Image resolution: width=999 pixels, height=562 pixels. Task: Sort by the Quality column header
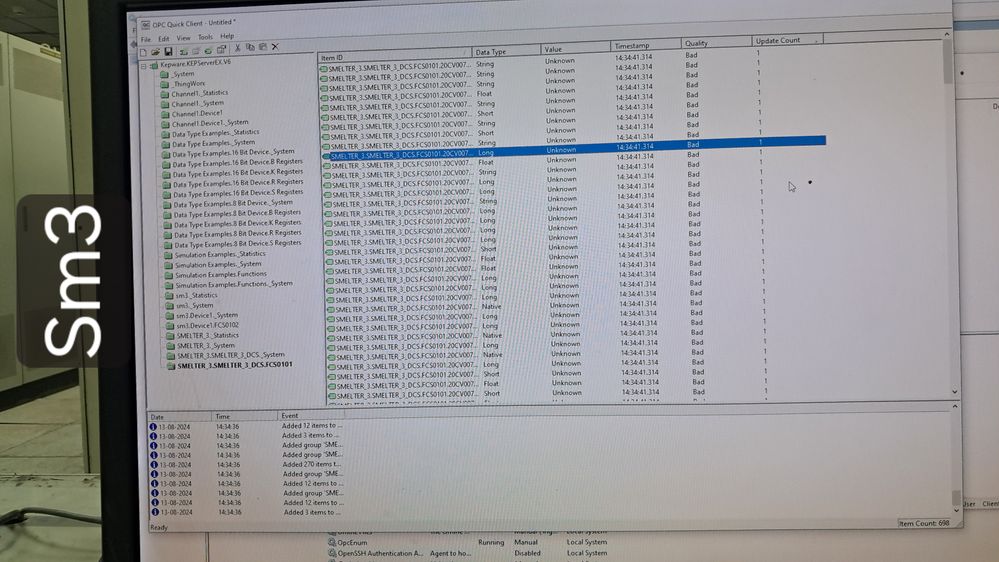click(716, 43)
